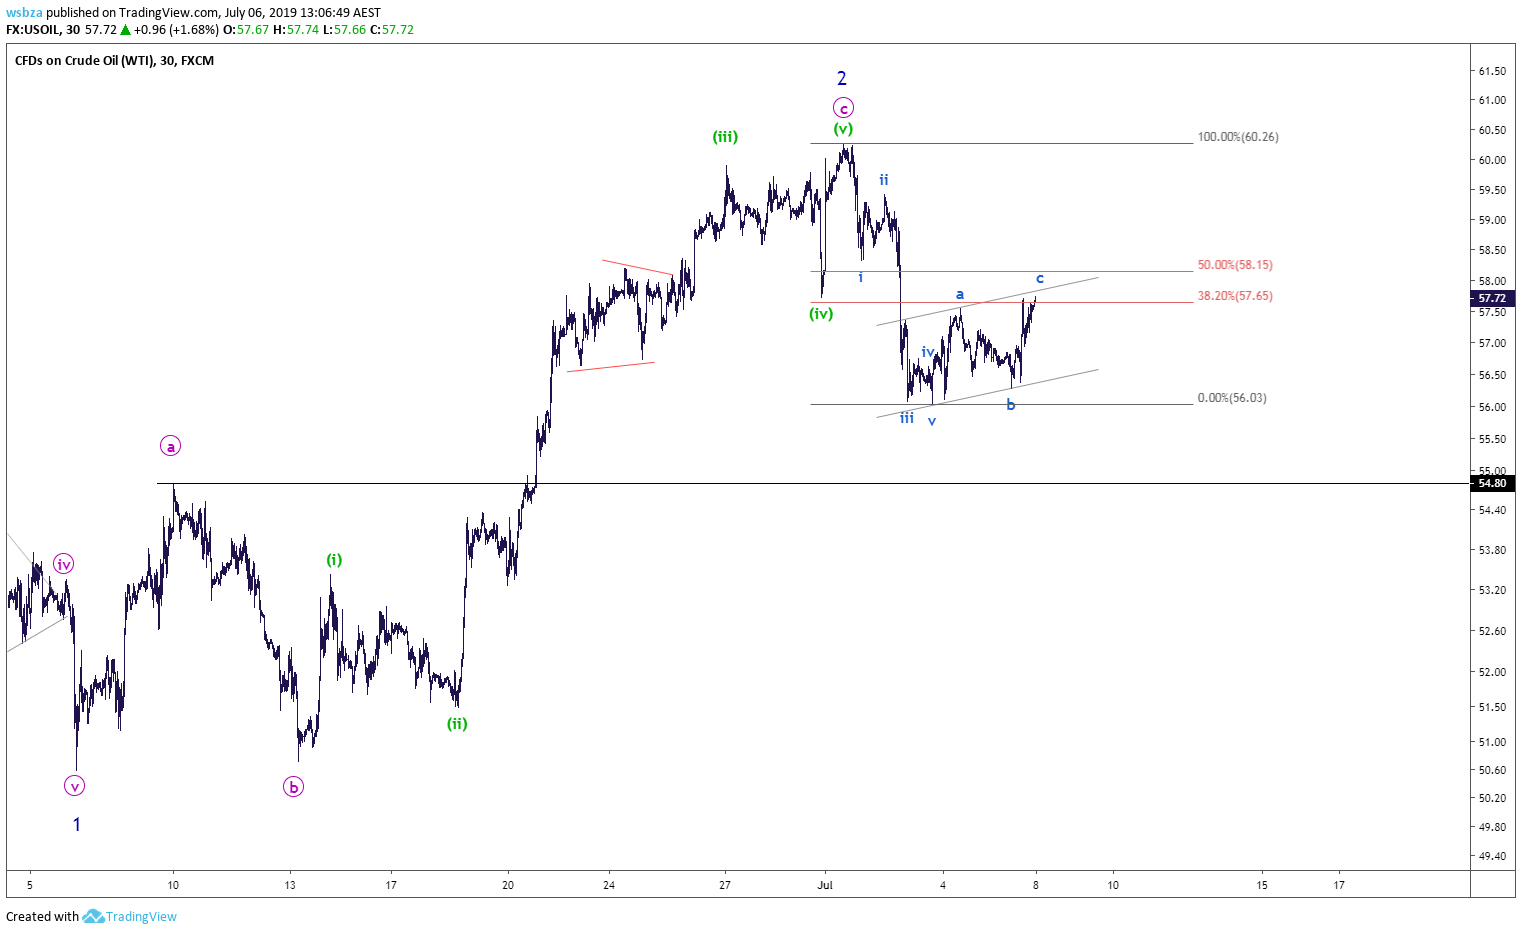Click the current price tag 57.72 on axis
This screenshot has width=1522, height=934.
[x=1492, y=298]
